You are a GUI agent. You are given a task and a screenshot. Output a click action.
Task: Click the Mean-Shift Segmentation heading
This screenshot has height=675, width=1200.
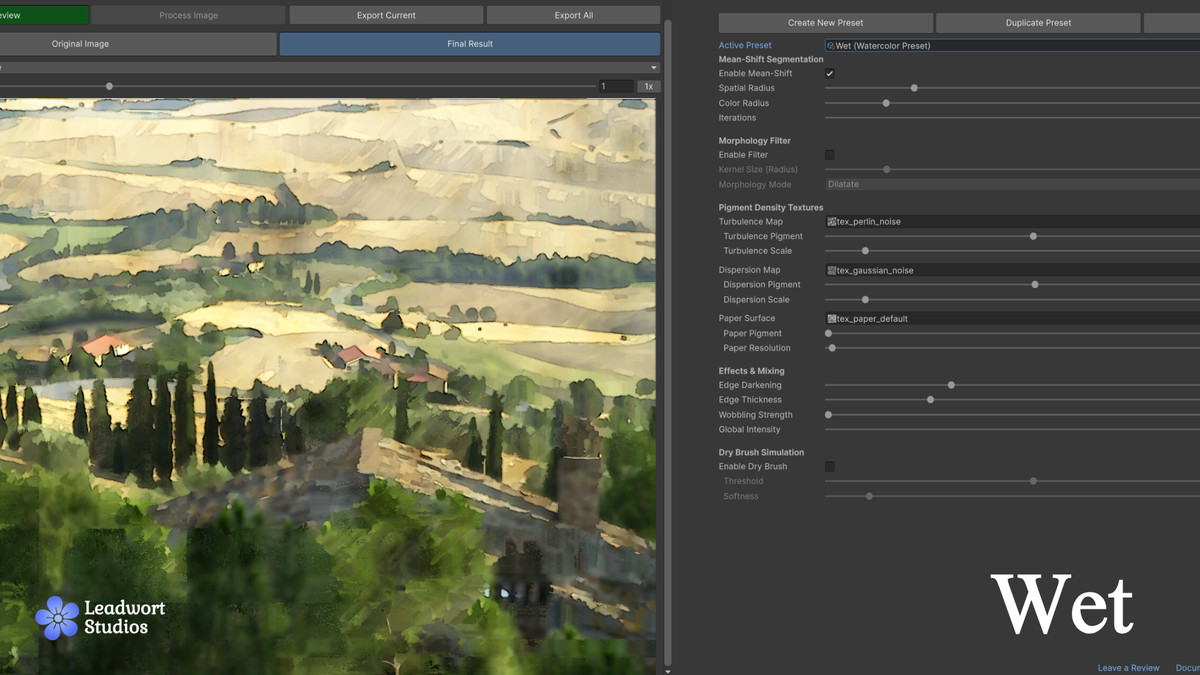(x=771, y=60)
